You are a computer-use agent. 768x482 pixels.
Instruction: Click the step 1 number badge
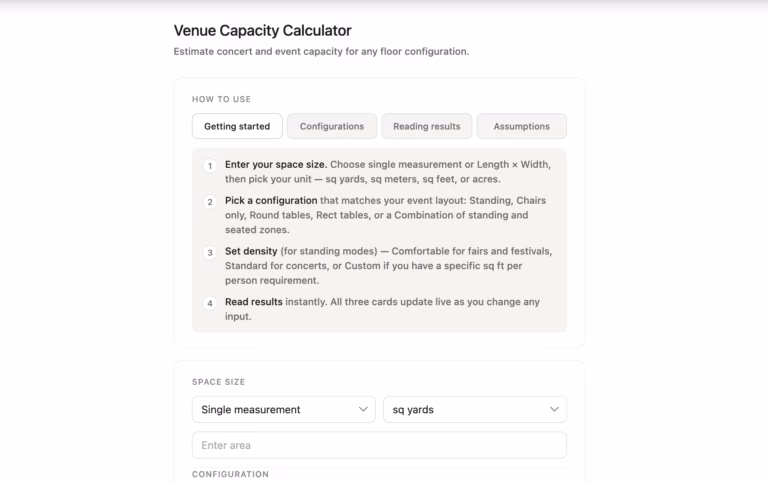click(x=210, y=165)
